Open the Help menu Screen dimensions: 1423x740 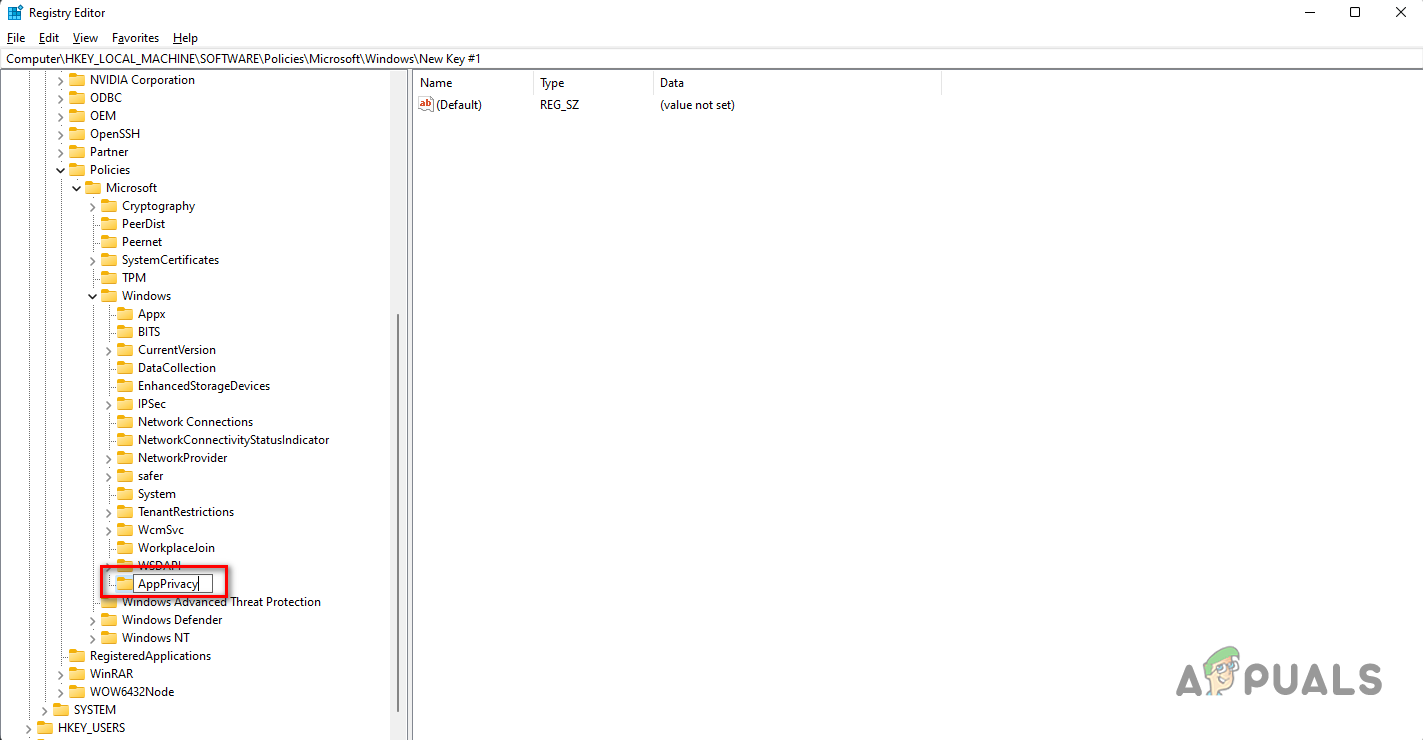coord(185,38)
